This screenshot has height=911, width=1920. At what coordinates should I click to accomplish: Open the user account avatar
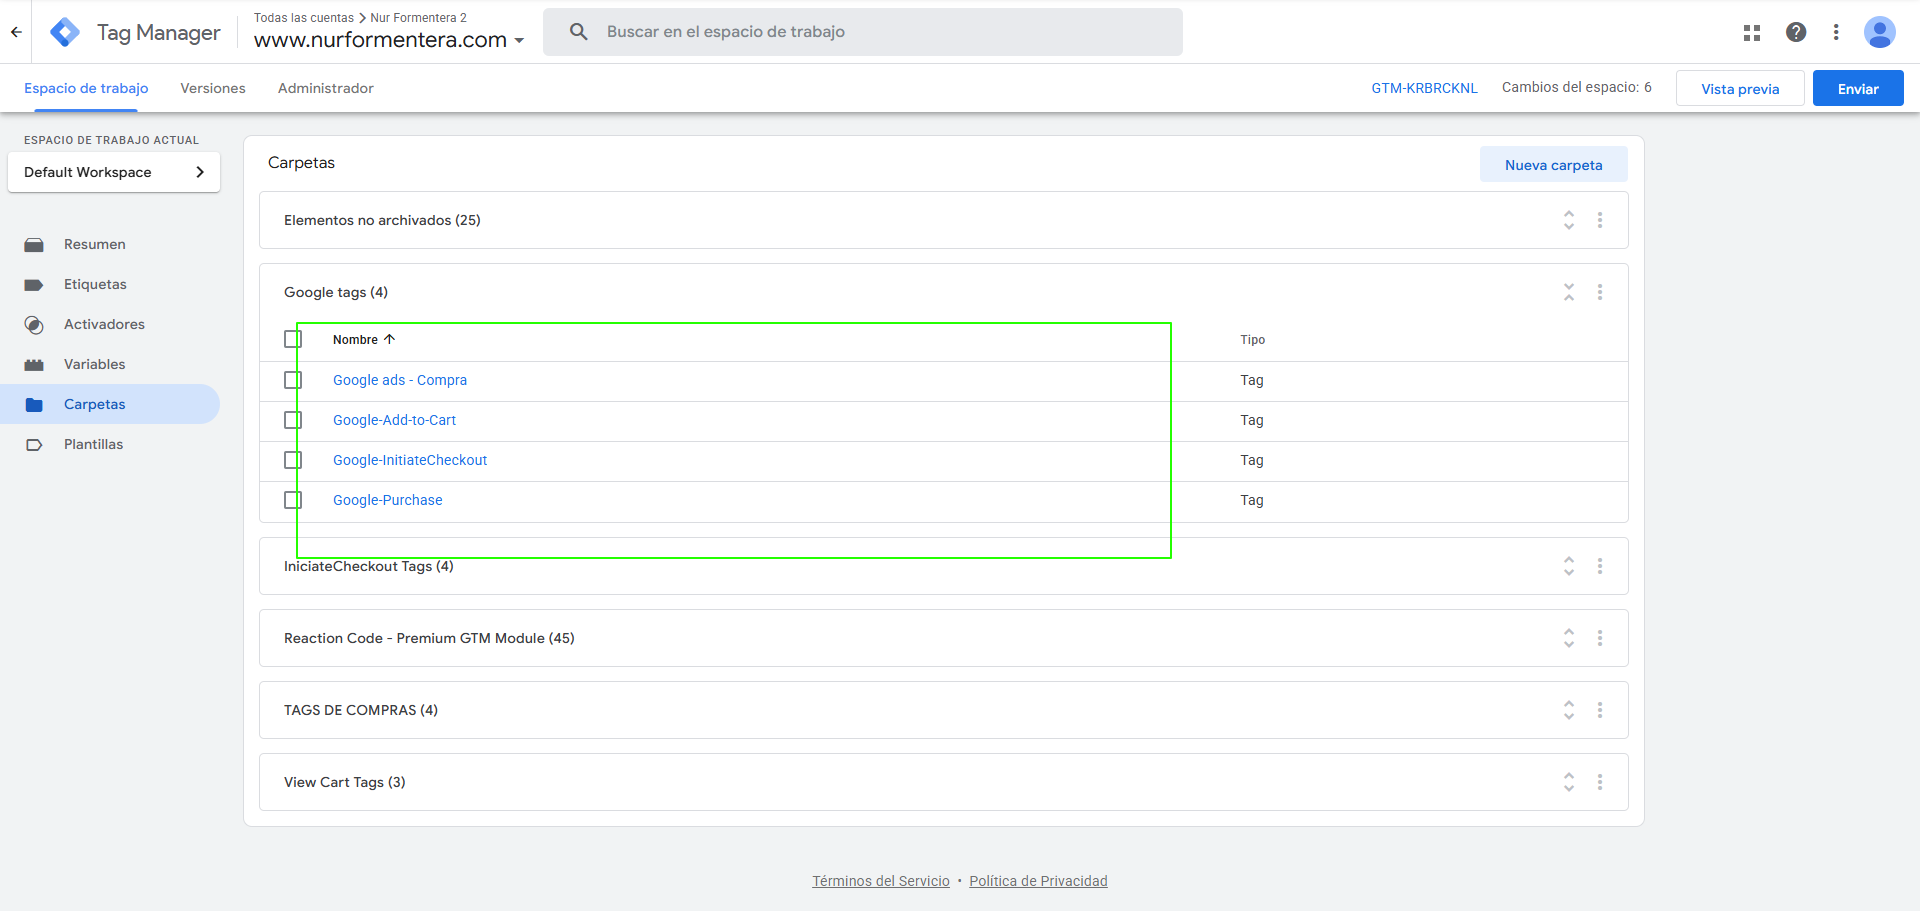coord(1880,32)
